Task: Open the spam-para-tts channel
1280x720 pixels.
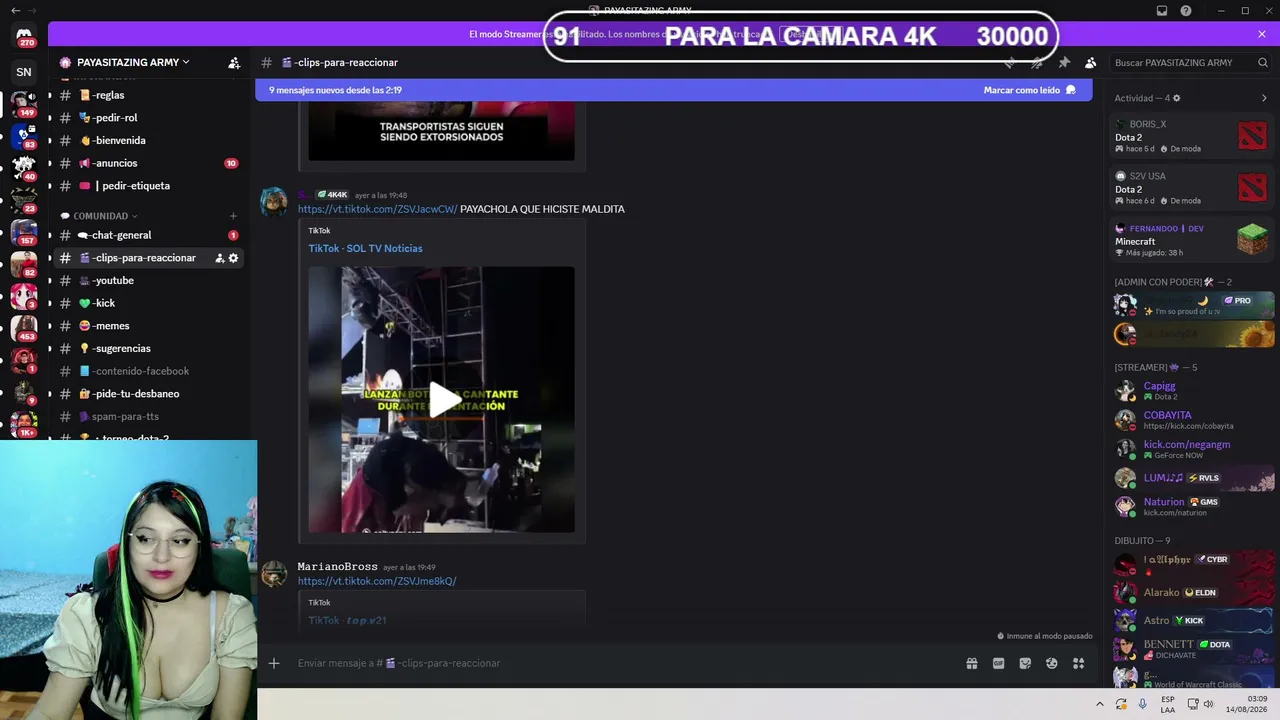Action: (x=146, y=417)
